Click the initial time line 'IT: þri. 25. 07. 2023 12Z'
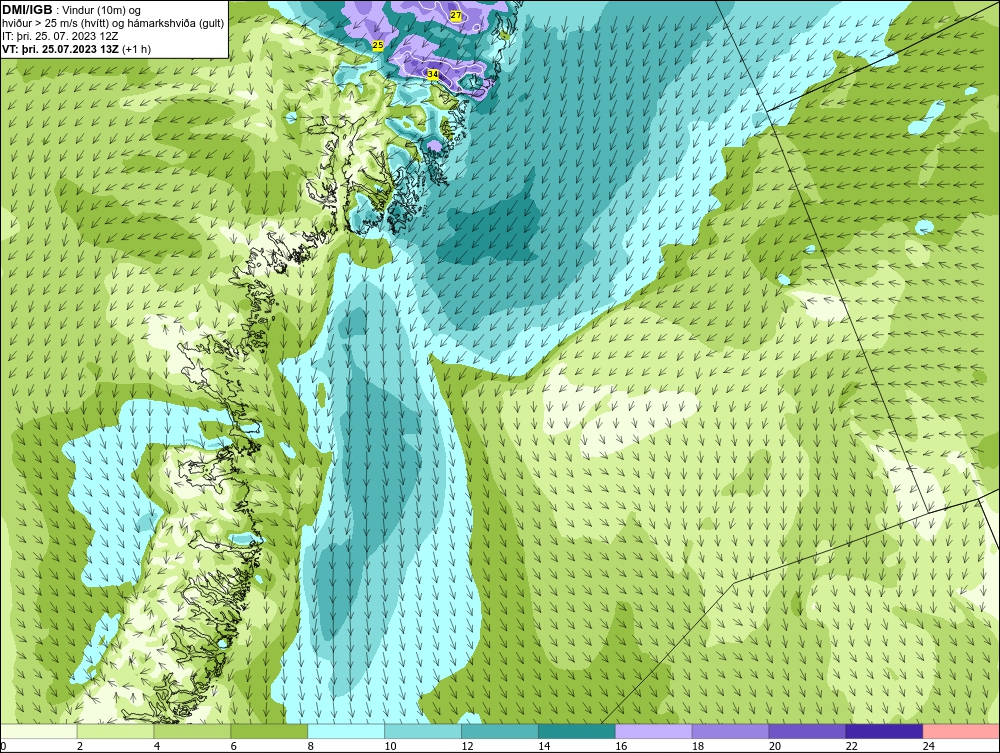This screenshot has width=1000, height=753. coord(60,36)
